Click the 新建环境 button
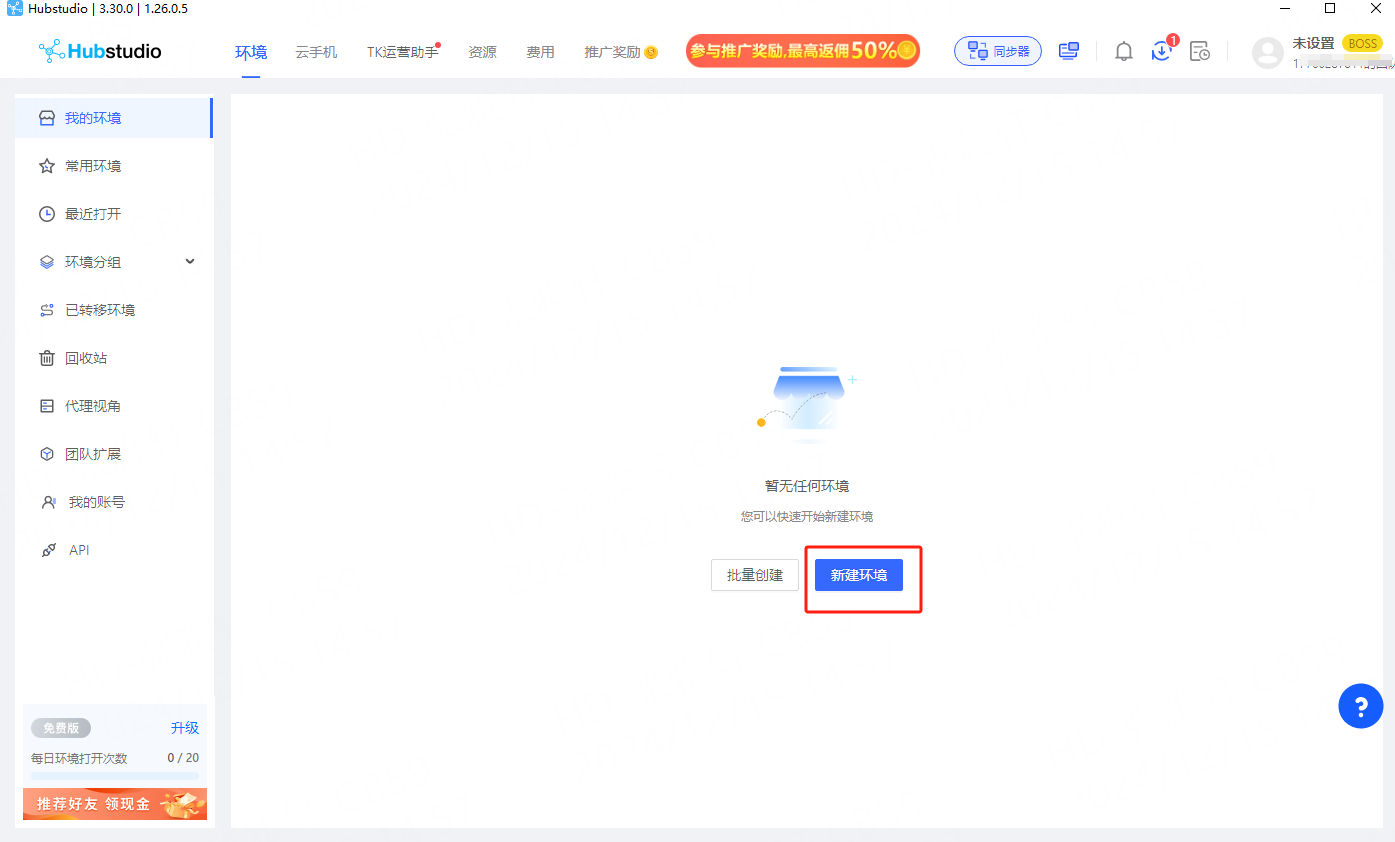Image resolution: width=1395 pixels, height=842 pixels. tap(858, 575)
